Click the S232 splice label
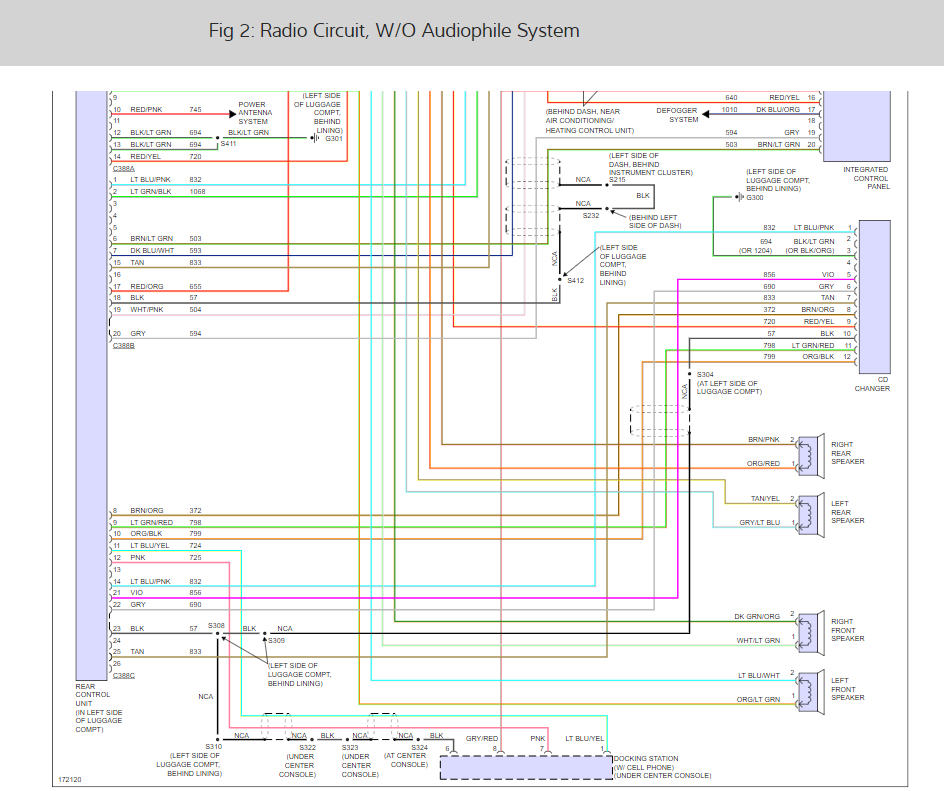 (591, 216)
